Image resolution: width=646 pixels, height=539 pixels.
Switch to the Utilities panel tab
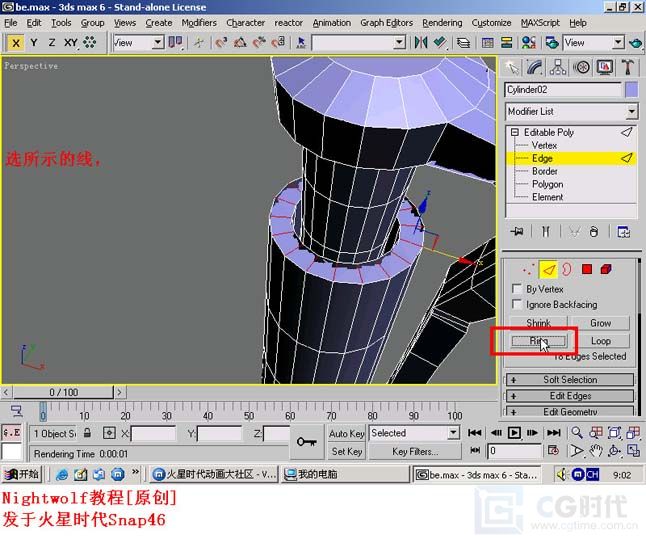tap(627, 67)
